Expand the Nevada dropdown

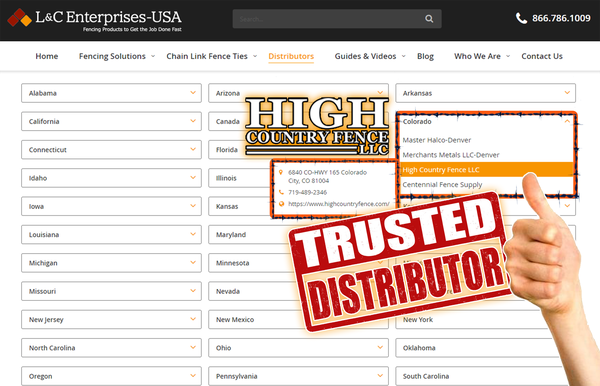click(x=254, y=291)
